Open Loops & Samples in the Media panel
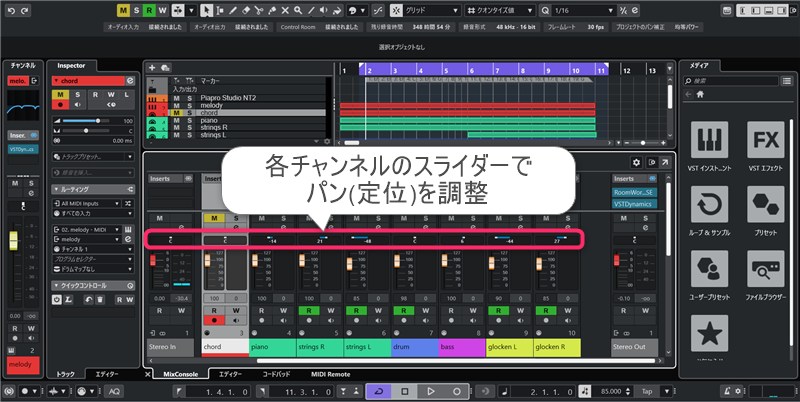The width and height of the screenshot is (800, 402). [x=709, y=204]
